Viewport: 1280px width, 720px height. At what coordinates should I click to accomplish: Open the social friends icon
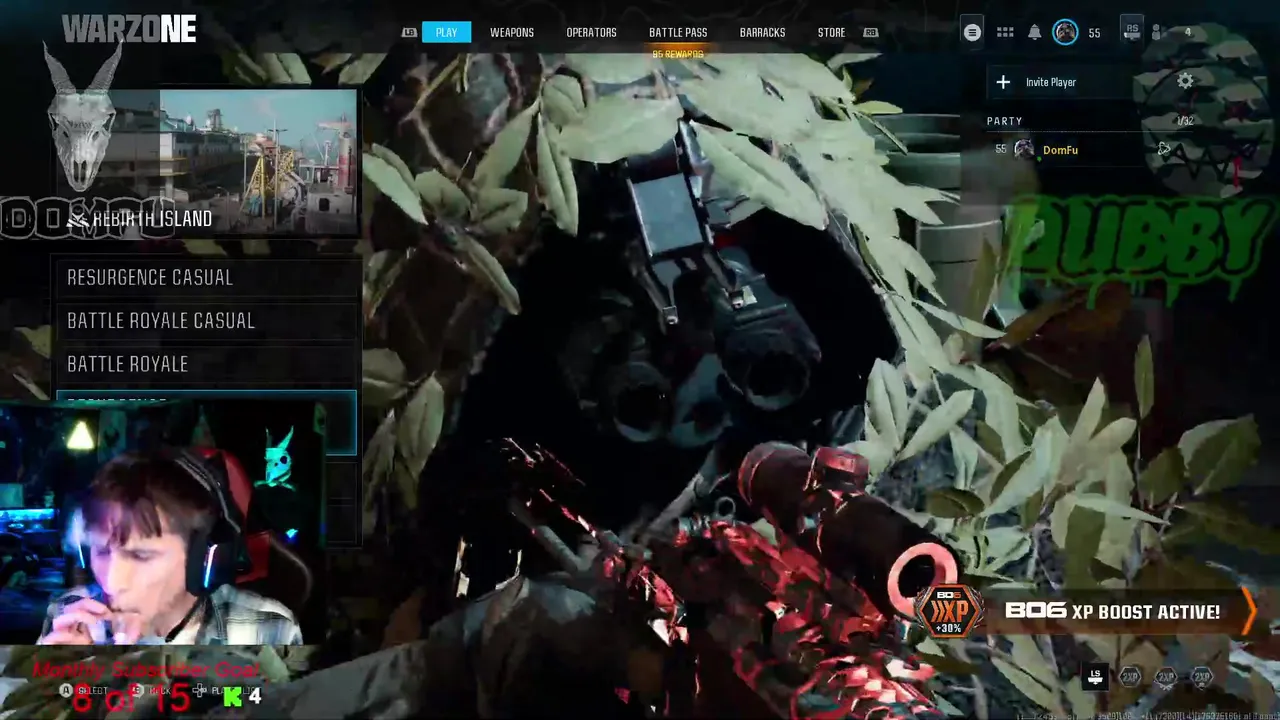pos(1158,32)
